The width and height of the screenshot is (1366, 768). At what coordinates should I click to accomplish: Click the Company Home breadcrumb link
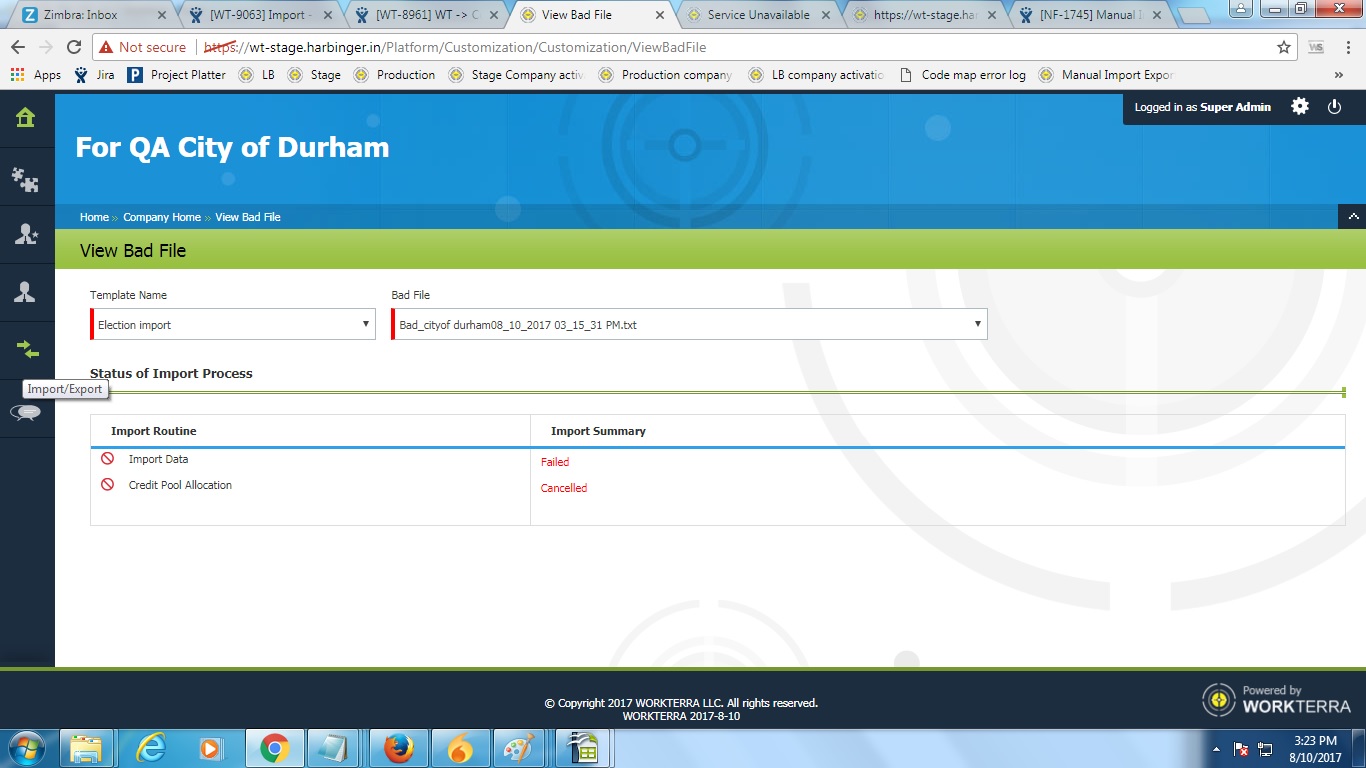[x=161, y=217]
